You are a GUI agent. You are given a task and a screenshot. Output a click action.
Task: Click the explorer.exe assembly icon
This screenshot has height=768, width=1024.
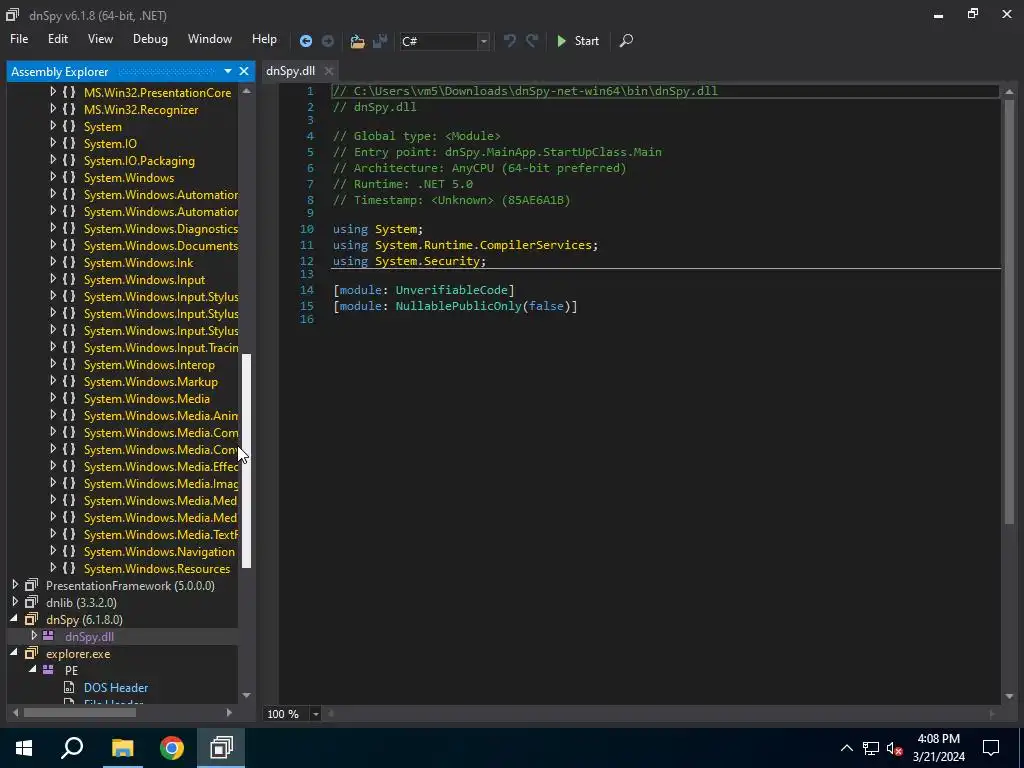coord(31,653)
